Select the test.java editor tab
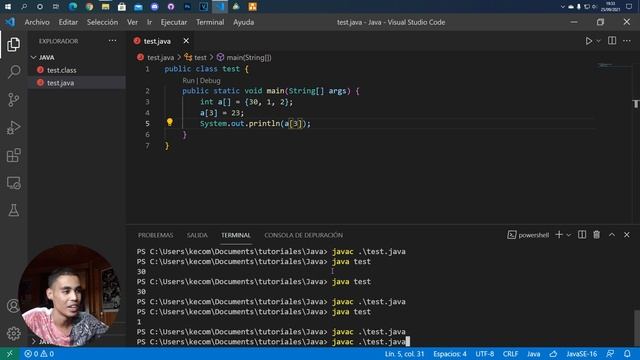The width and height of the screenshot is (640, 360). click(157, 41)
